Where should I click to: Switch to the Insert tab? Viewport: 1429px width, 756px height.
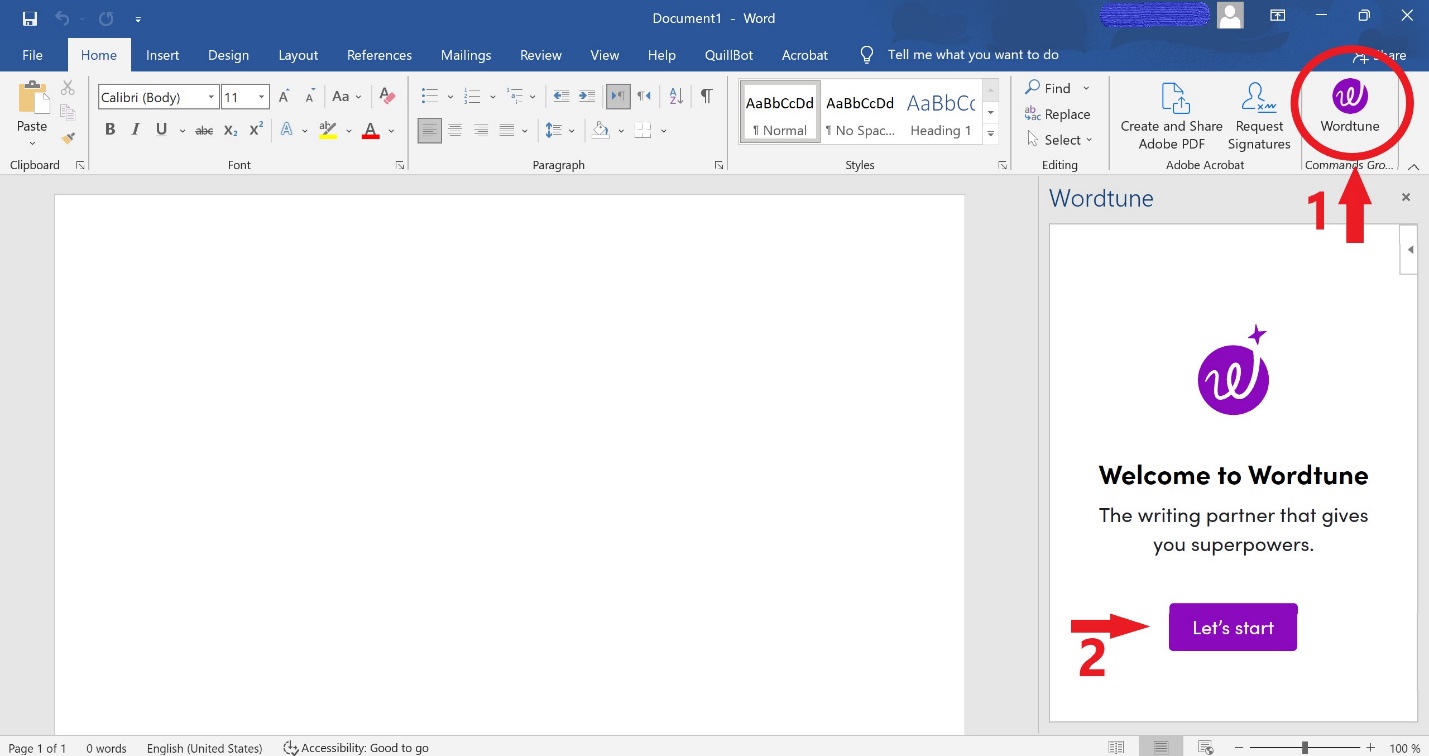point(162,55)
